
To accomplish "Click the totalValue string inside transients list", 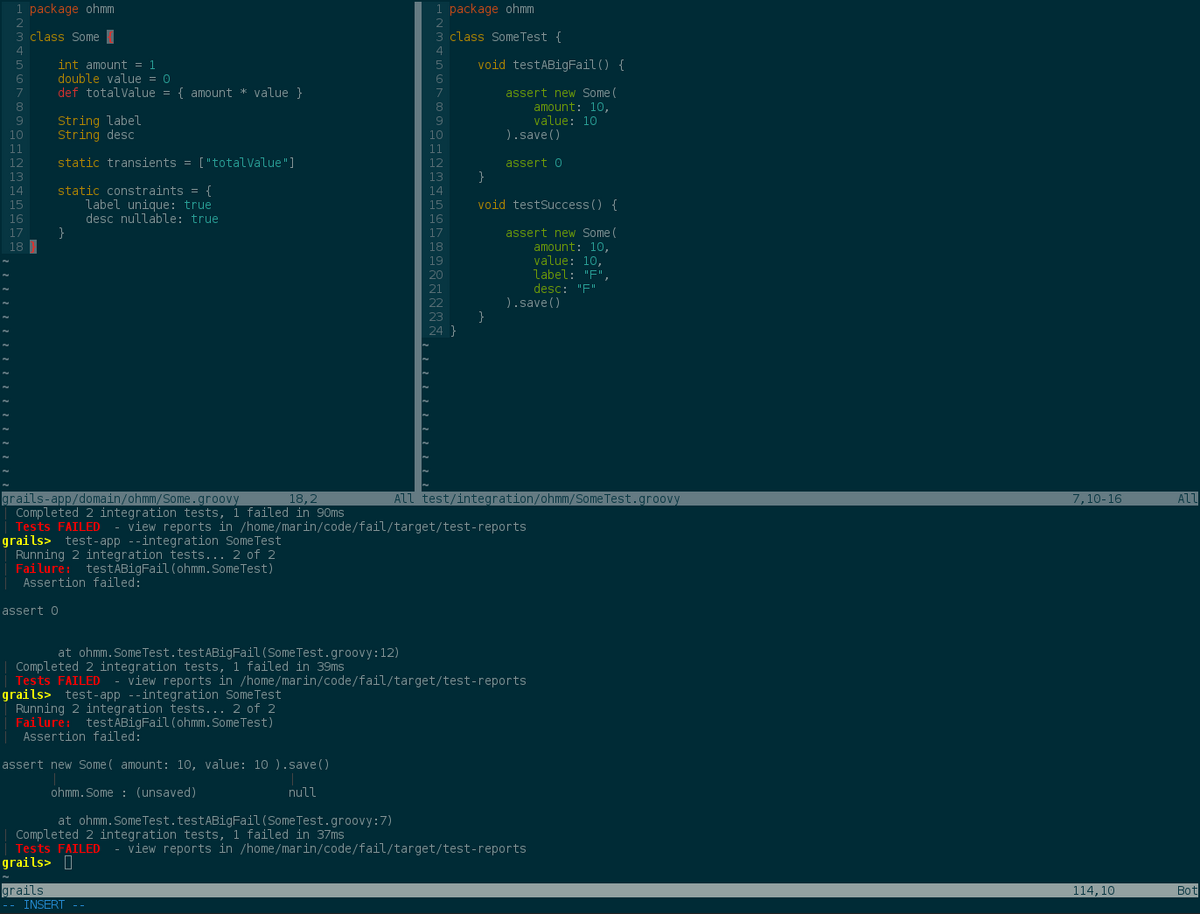I will [252, 162].
